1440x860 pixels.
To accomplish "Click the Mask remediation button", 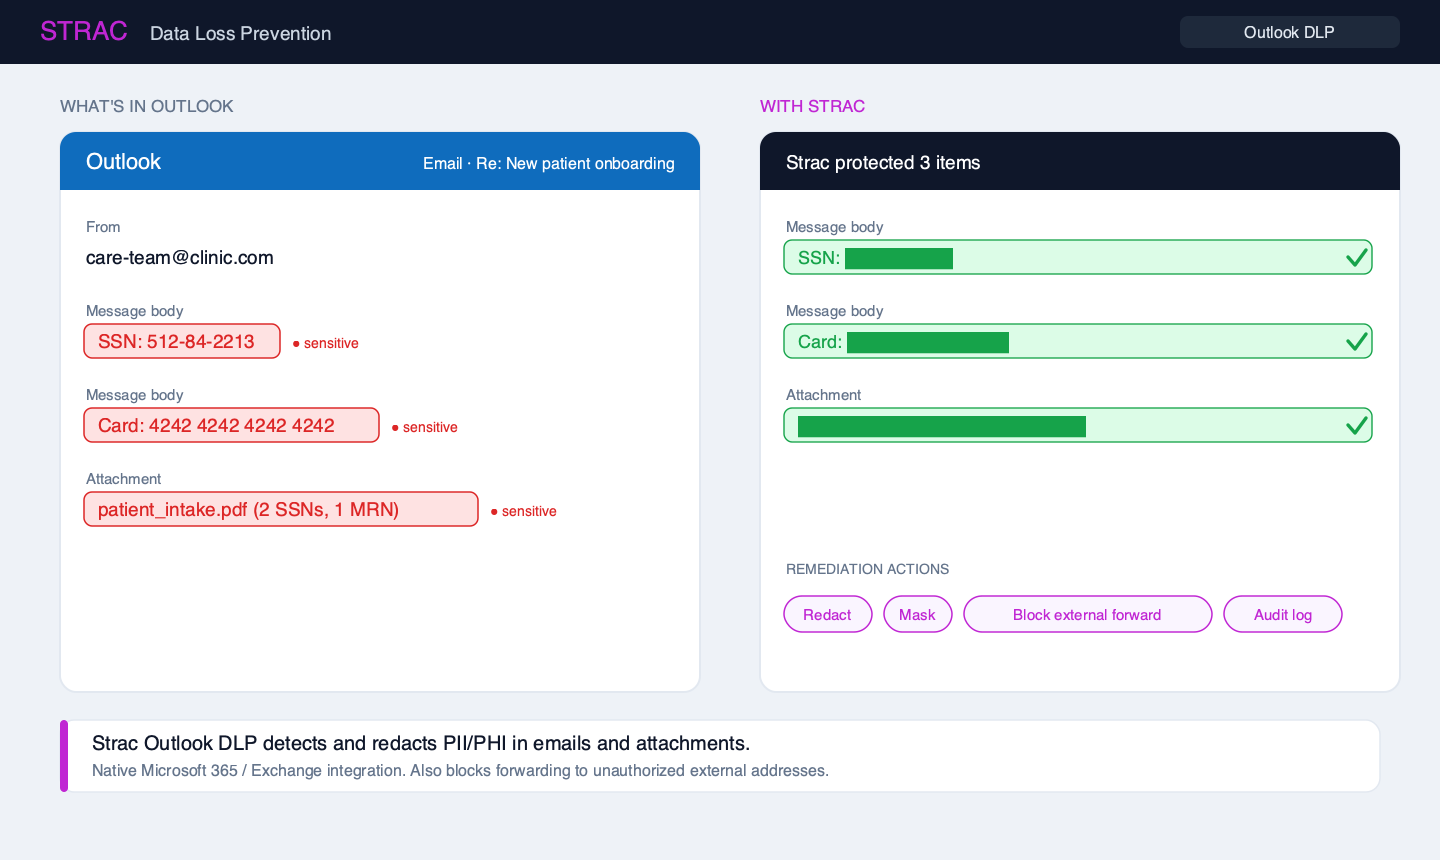I will click(918, 615).
